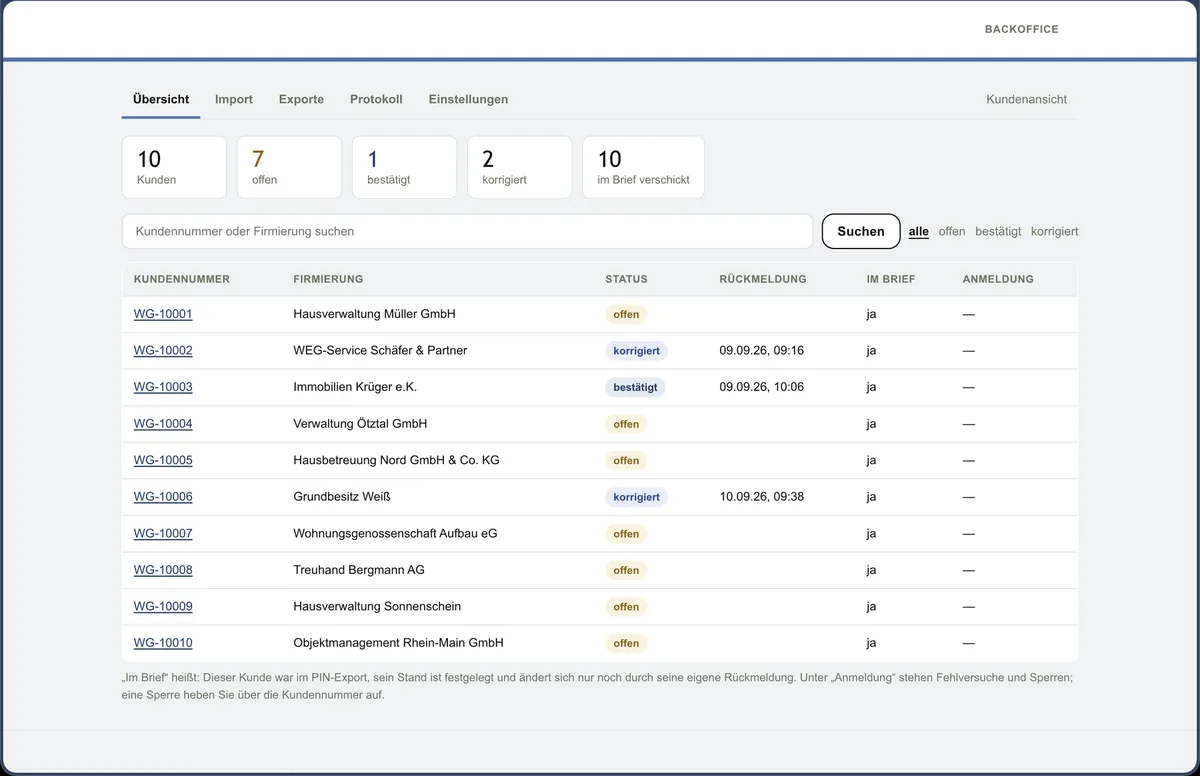Click 'Grundbesitz Weiß' cell
The image size is (1200, 776).
click(x=340, y=497)
